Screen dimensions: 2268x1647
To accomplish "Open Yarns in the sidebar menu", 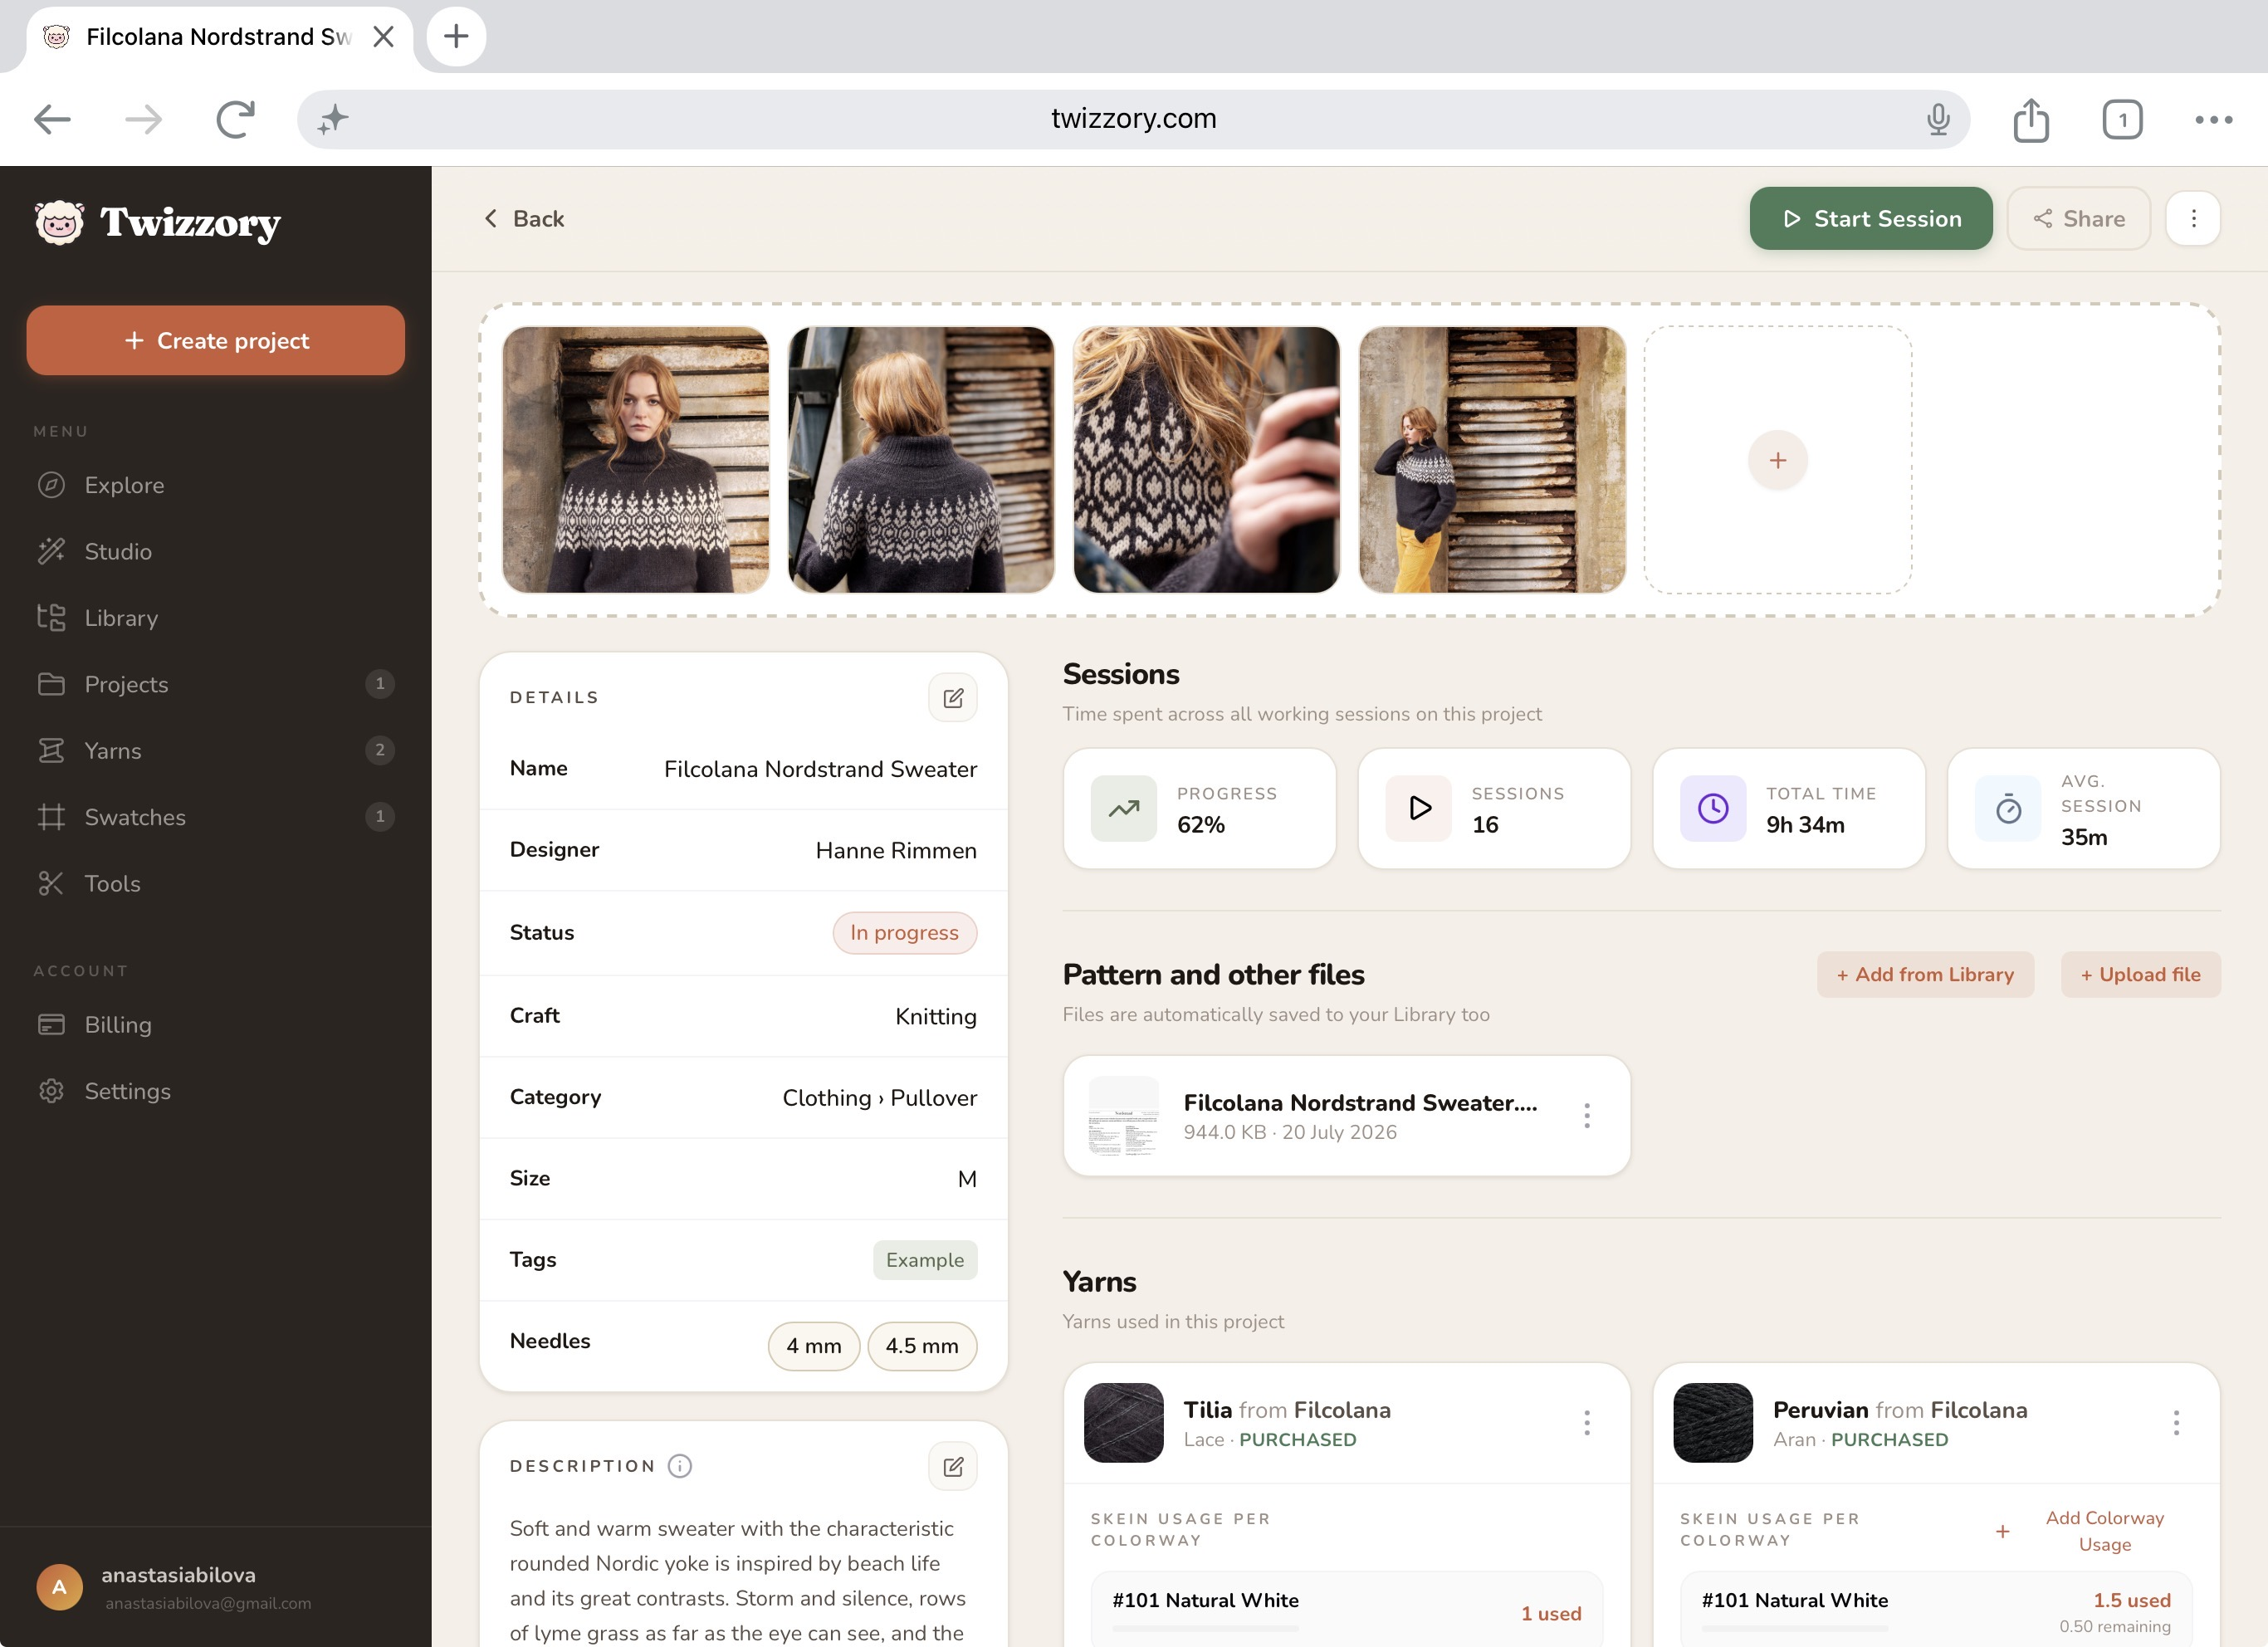I will [216, 751].
